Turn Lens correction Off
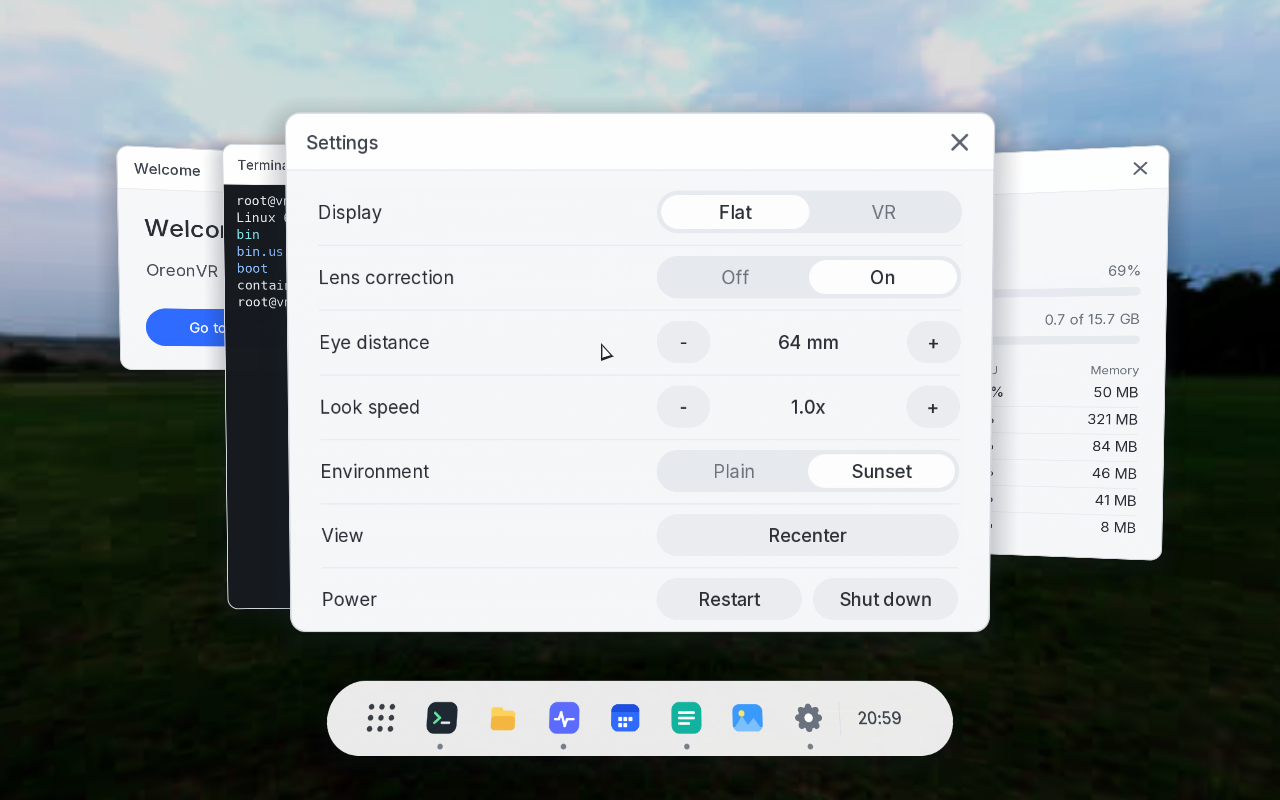This screenshot has width=1280, height=800. (735, 277)
